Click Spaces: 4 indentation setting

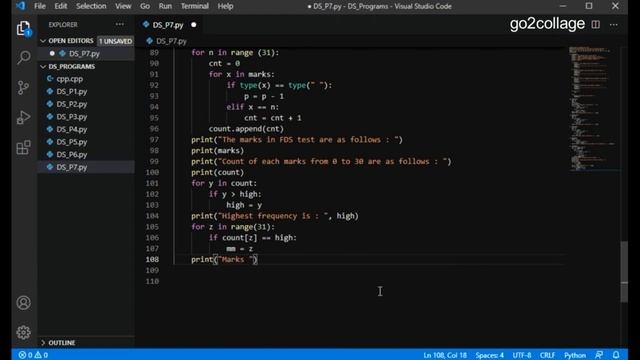tap(489, 355)
